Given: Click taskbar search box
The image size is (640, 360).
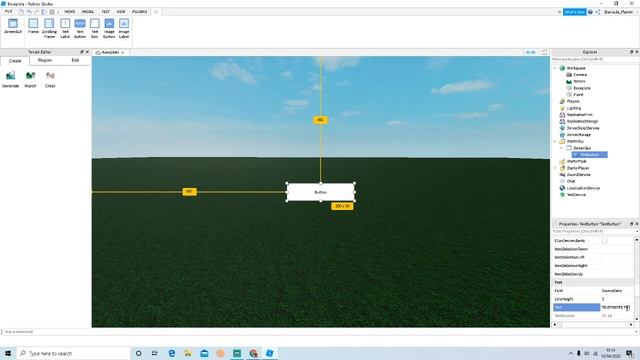Looking at the screenshot, I should pyautogui.click(x=74, y=353).
